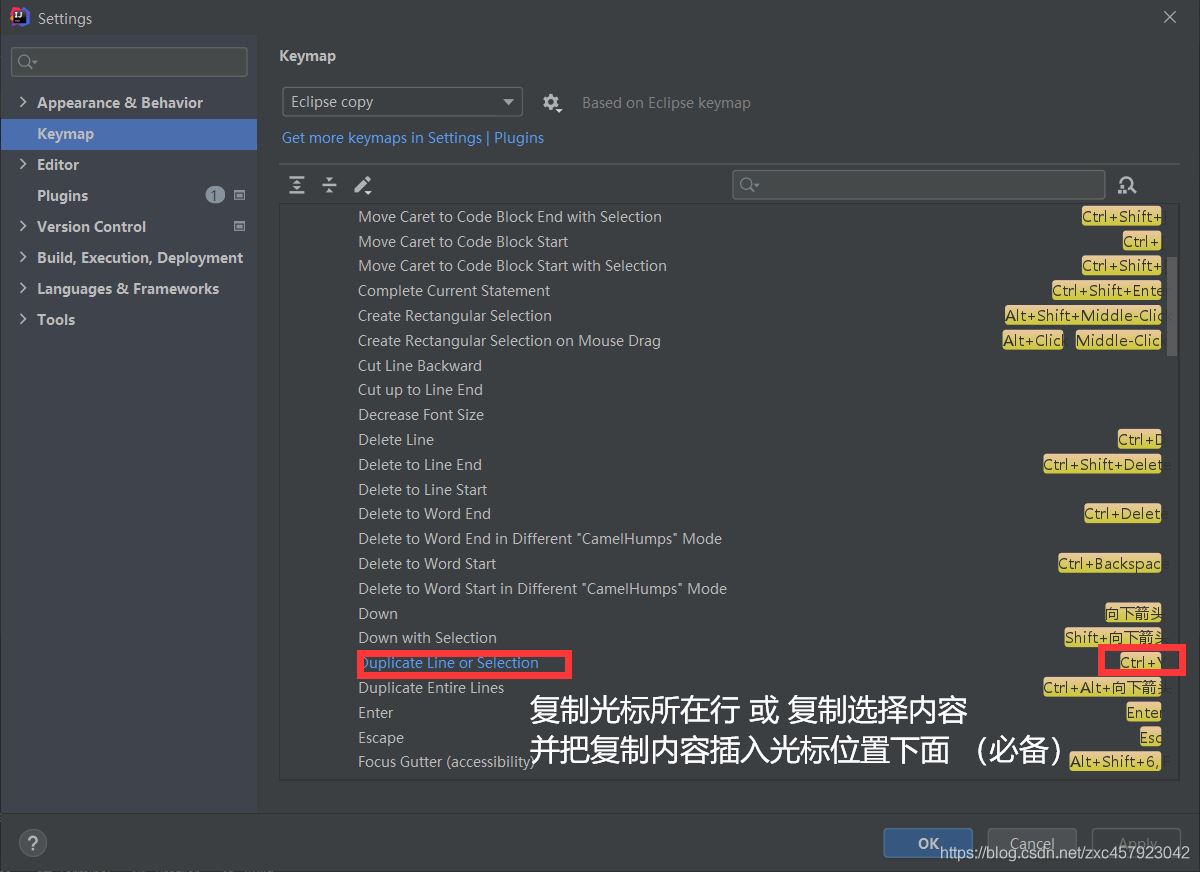The image size is (1200, 872).
Task: Click the Find Actions by Shortcut icon
Action: click(x=1127, y=185)
